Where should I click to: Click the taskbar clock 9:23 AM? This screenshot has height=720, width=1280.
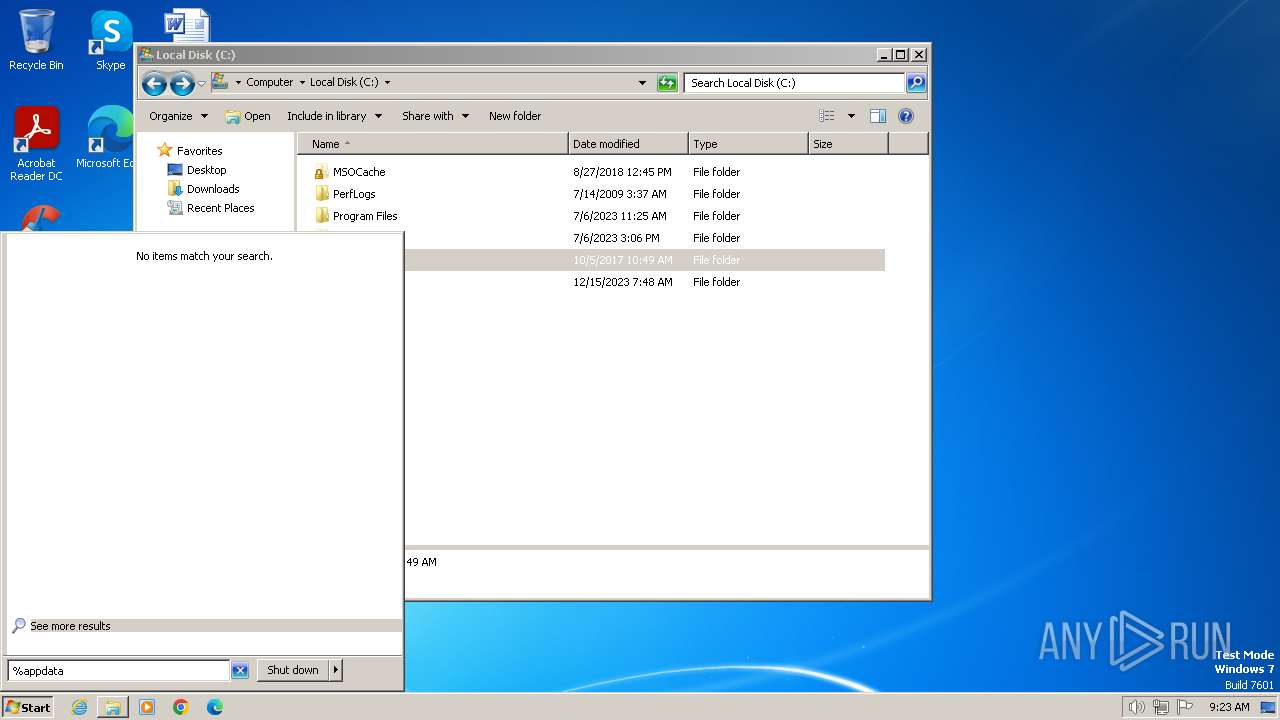point(1229,707)
